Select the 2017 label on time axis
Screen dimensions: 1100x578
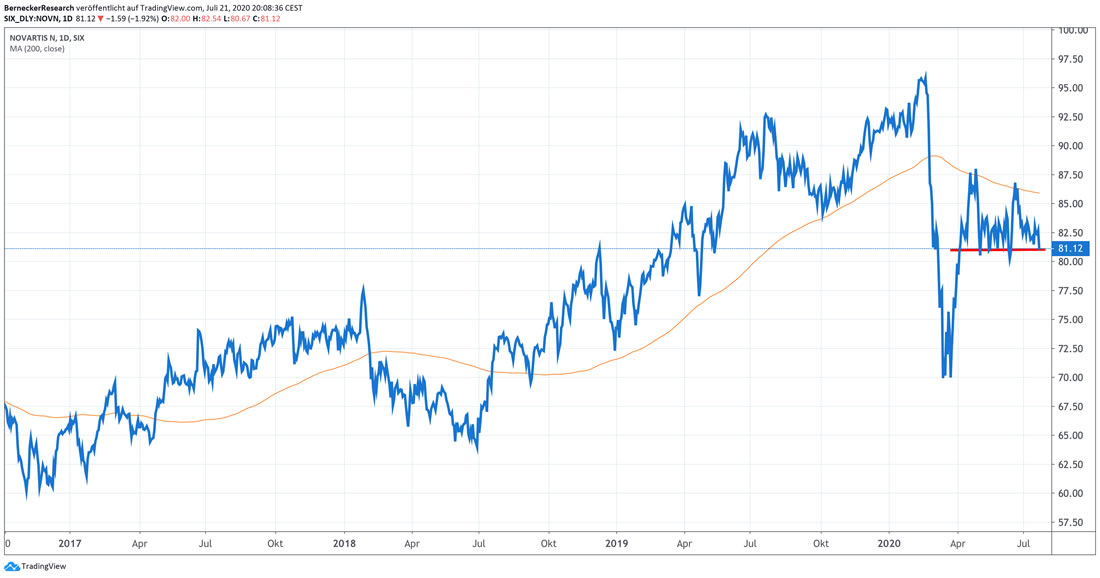70,544
